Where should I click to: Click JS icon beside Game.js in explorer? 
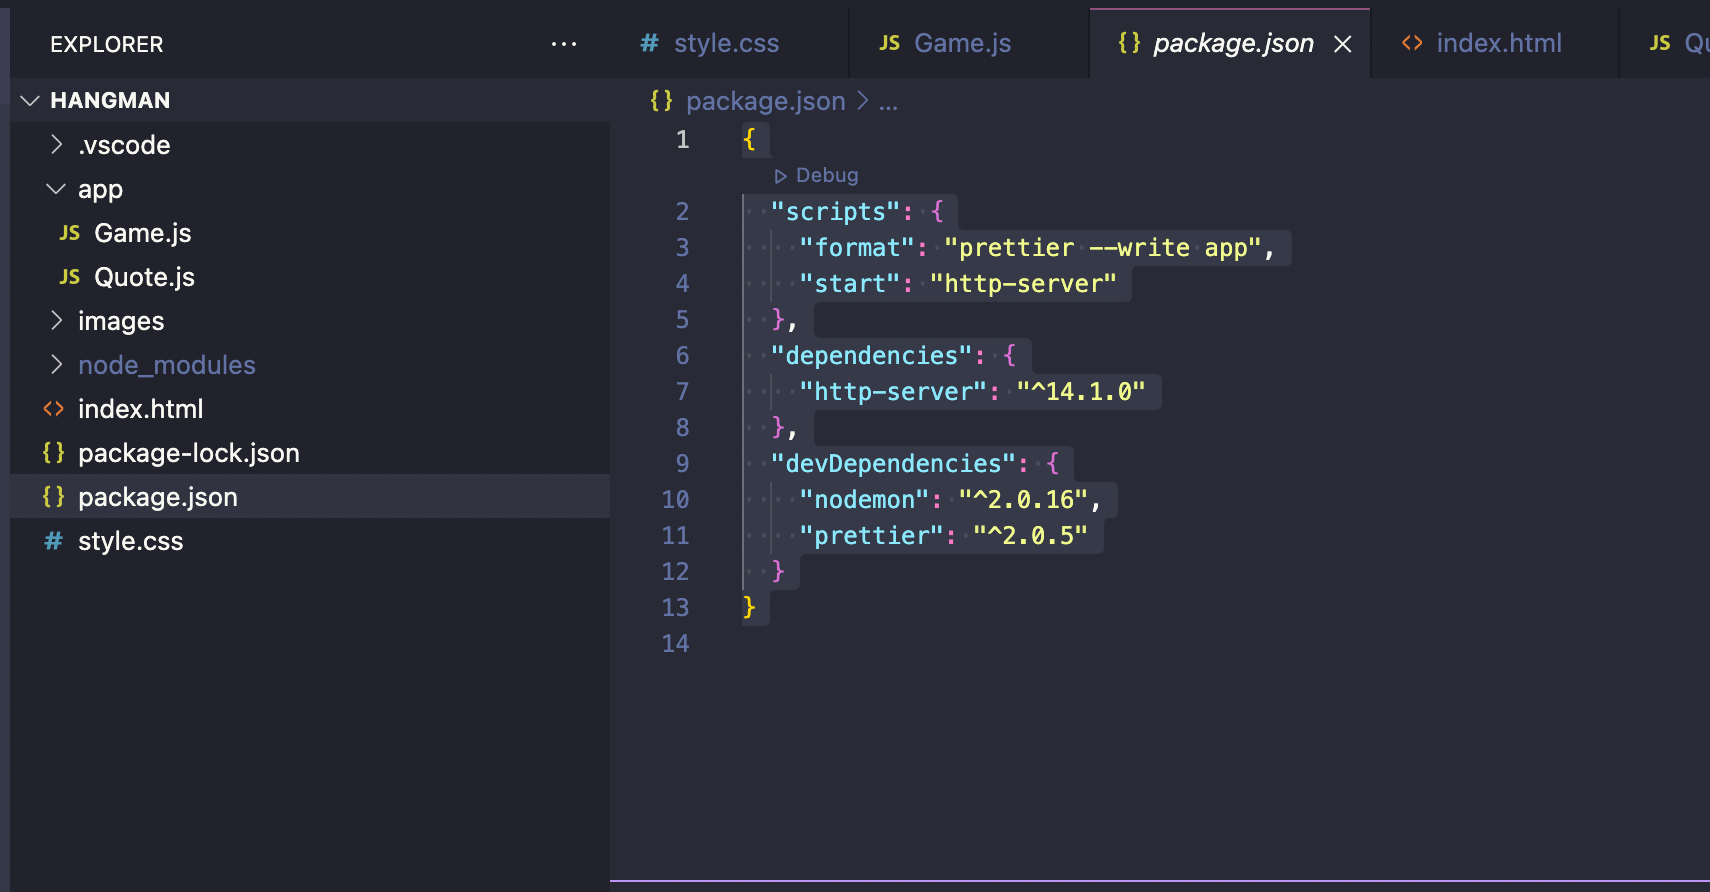click(69, 233)
